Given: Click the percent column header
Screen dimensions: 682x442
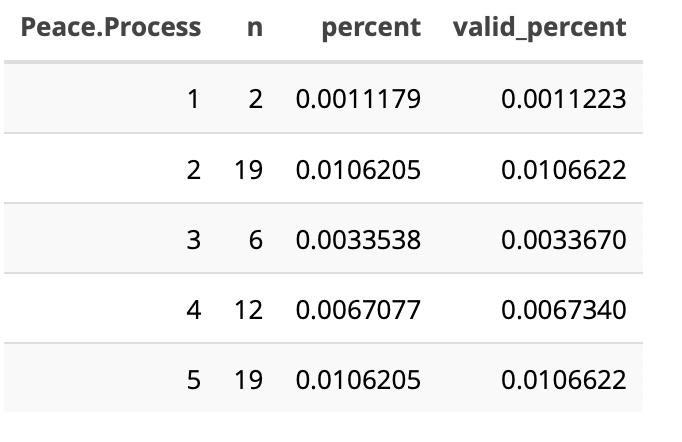Looking at the screenshot, I should point(371,28).
